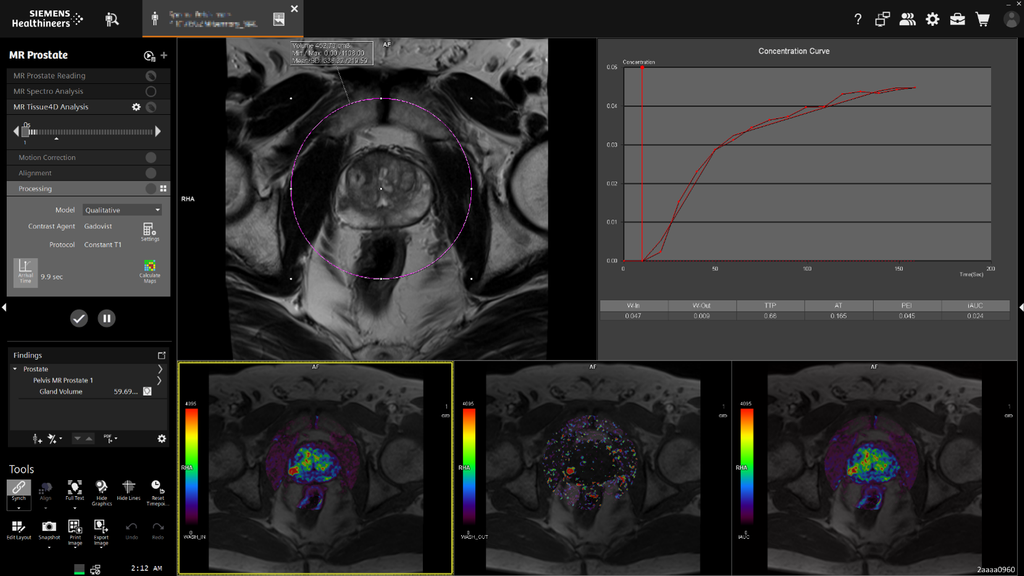
Task: Open the Model Qualitative dropdown
Action: [122, 209]
